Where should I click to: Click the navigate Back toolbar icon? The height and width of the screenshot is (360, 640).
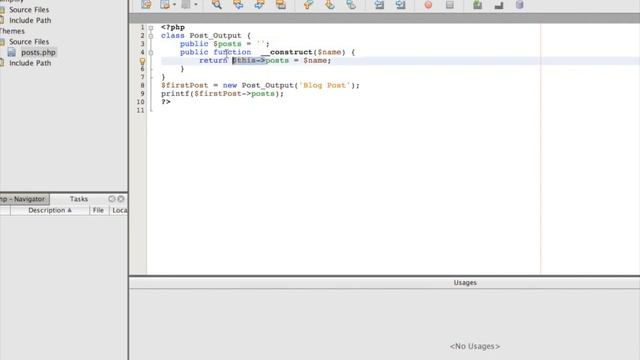[x=165, y=4]
